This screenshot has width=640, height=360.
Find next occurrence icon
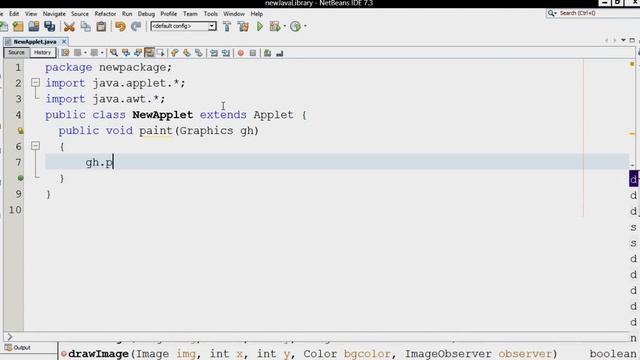(x=138, y=53)
